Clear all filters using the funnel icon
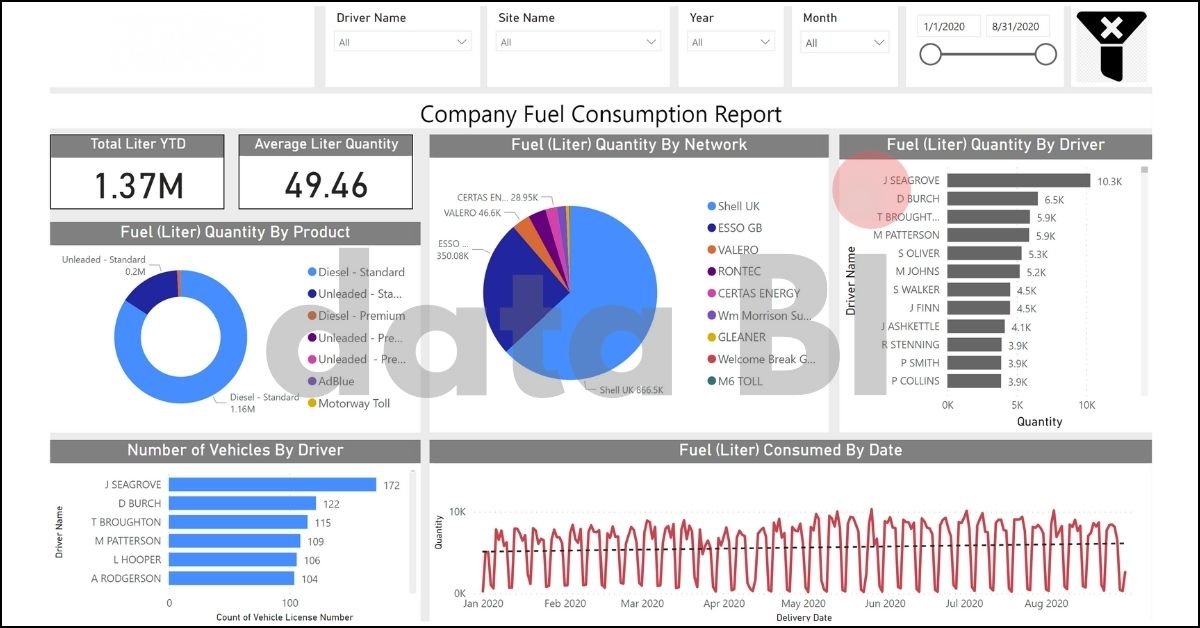Screen dimensions: 1200x628 1110,45
